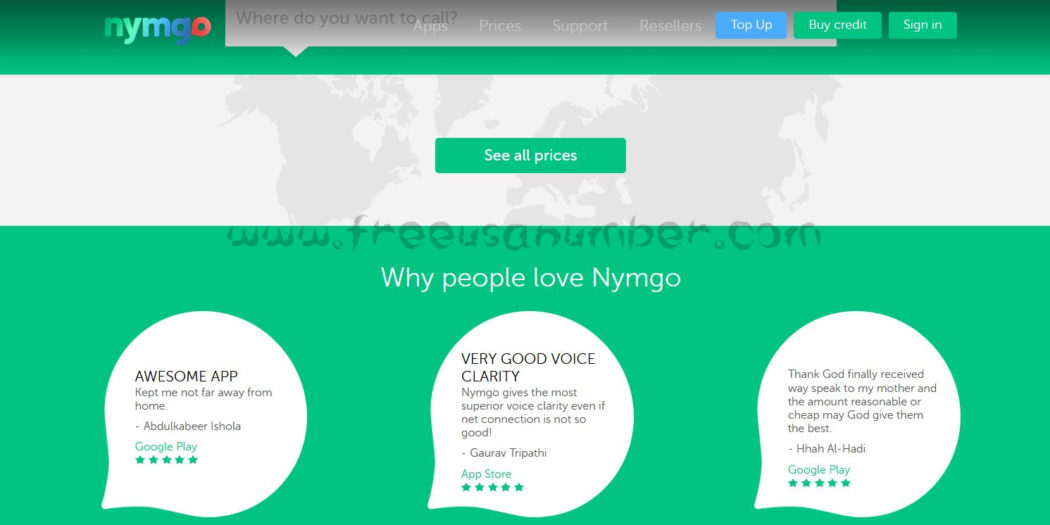Click the Nymgo logo

point(157,28)
